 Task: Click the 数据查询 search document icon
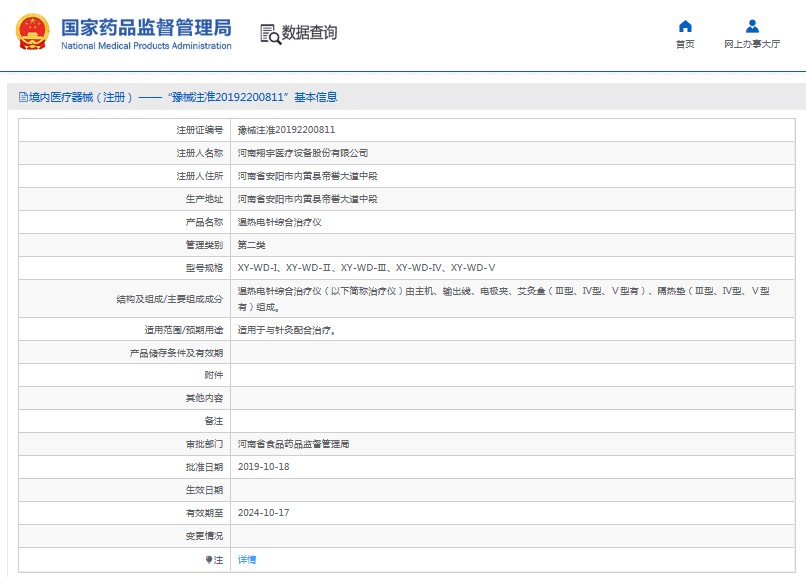tap(270, 34)
